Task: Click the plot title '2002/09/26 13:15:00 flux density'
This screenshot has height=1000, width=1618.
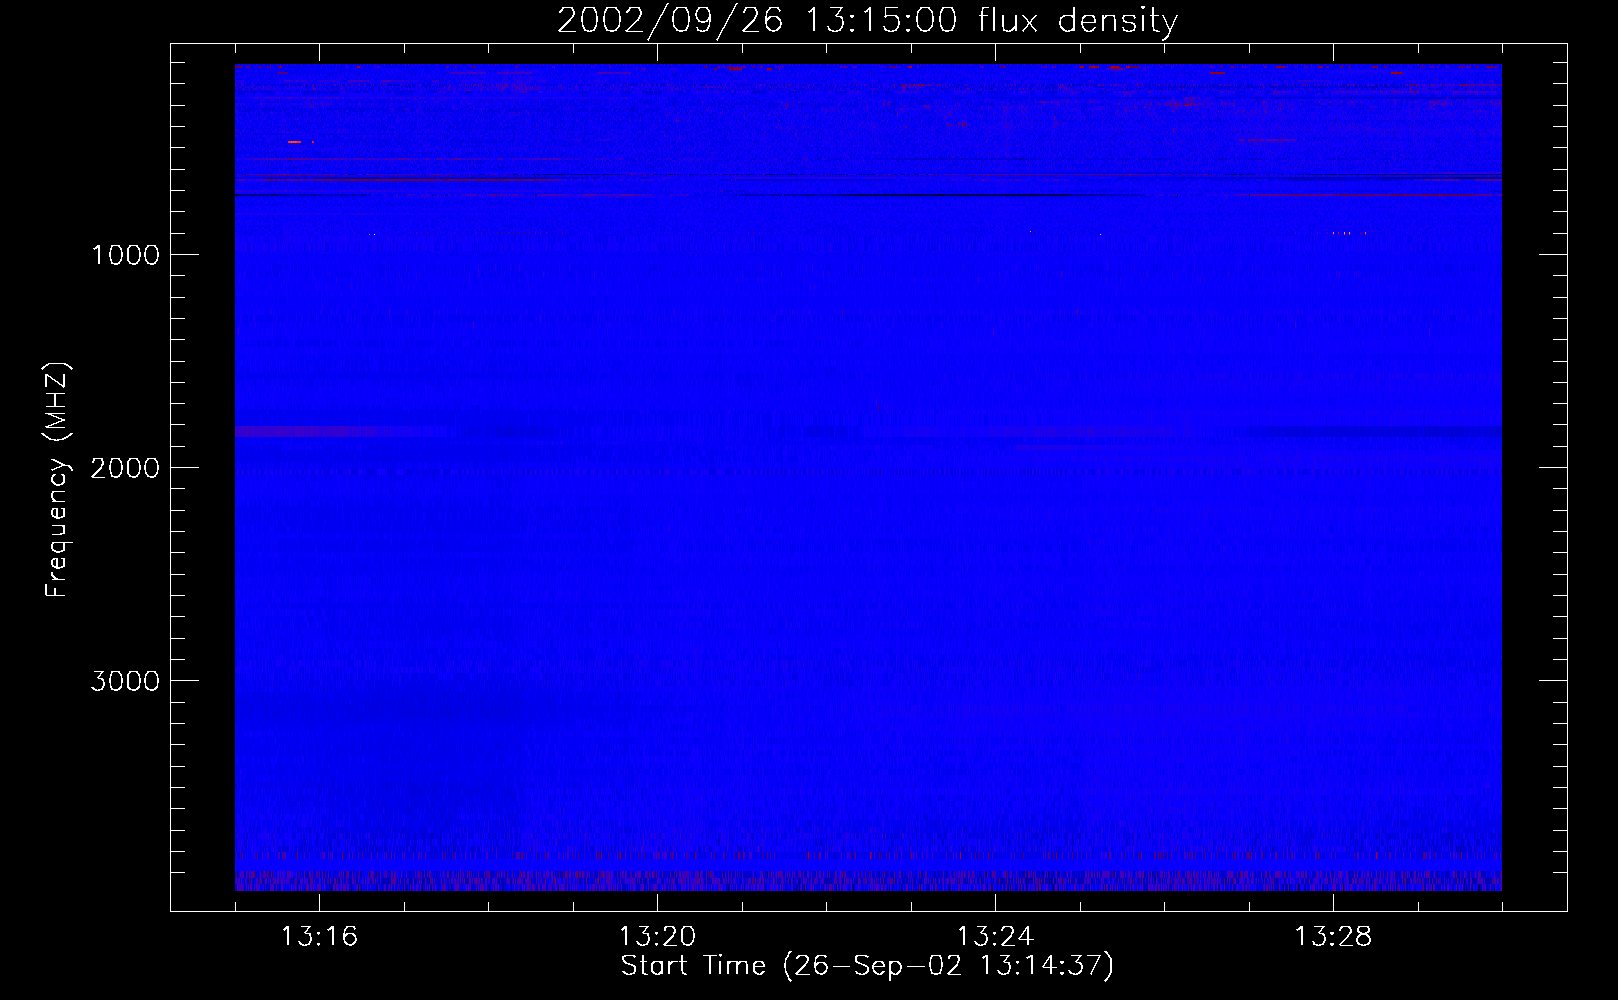Action: tap(867, 21)
